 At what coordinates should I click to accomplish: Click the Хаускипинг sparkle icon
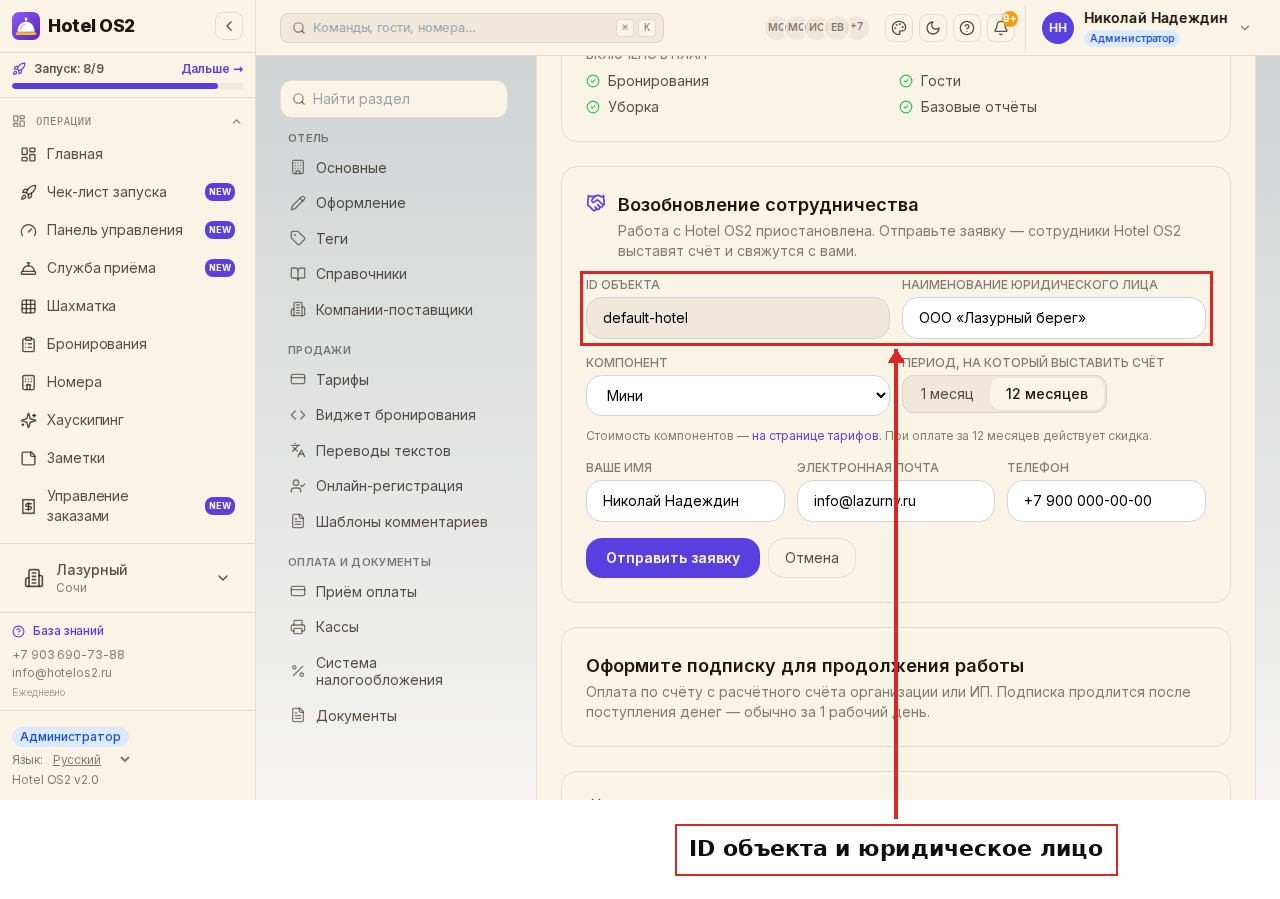pos(28,420)
